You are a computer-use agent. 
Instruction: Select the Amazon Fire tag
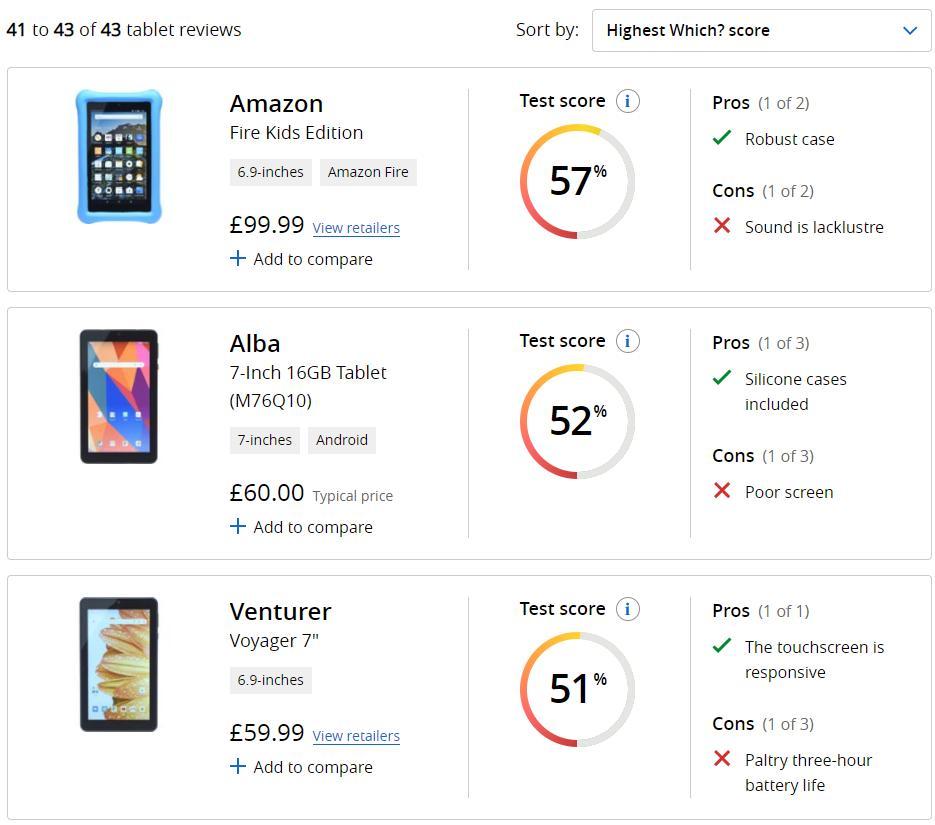coord(368,172)
